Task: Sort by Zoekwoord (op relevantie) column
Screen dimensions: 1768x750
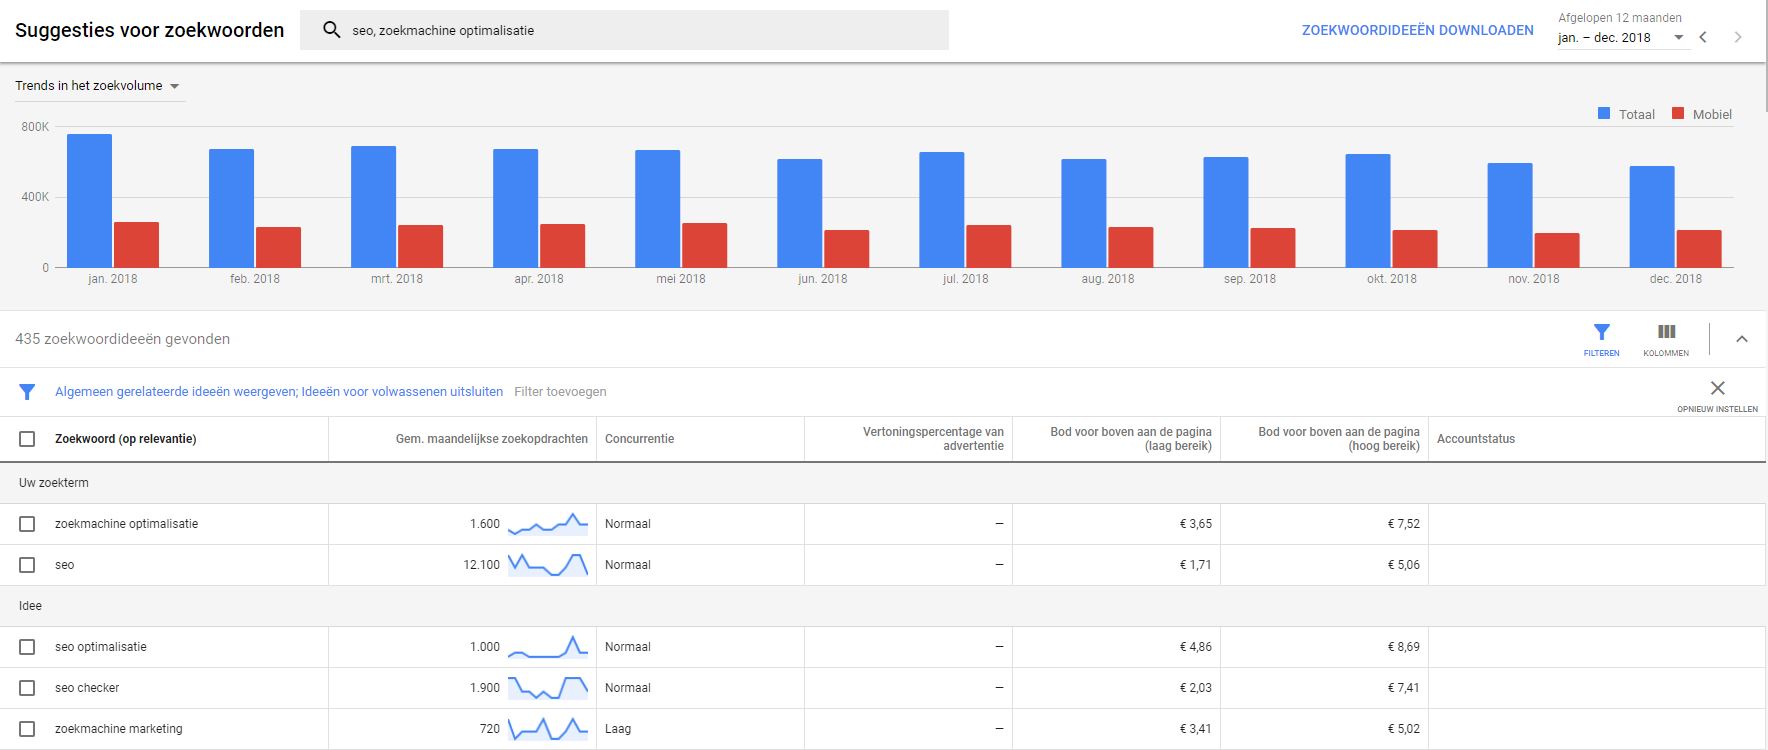Action: pos(125,439)
